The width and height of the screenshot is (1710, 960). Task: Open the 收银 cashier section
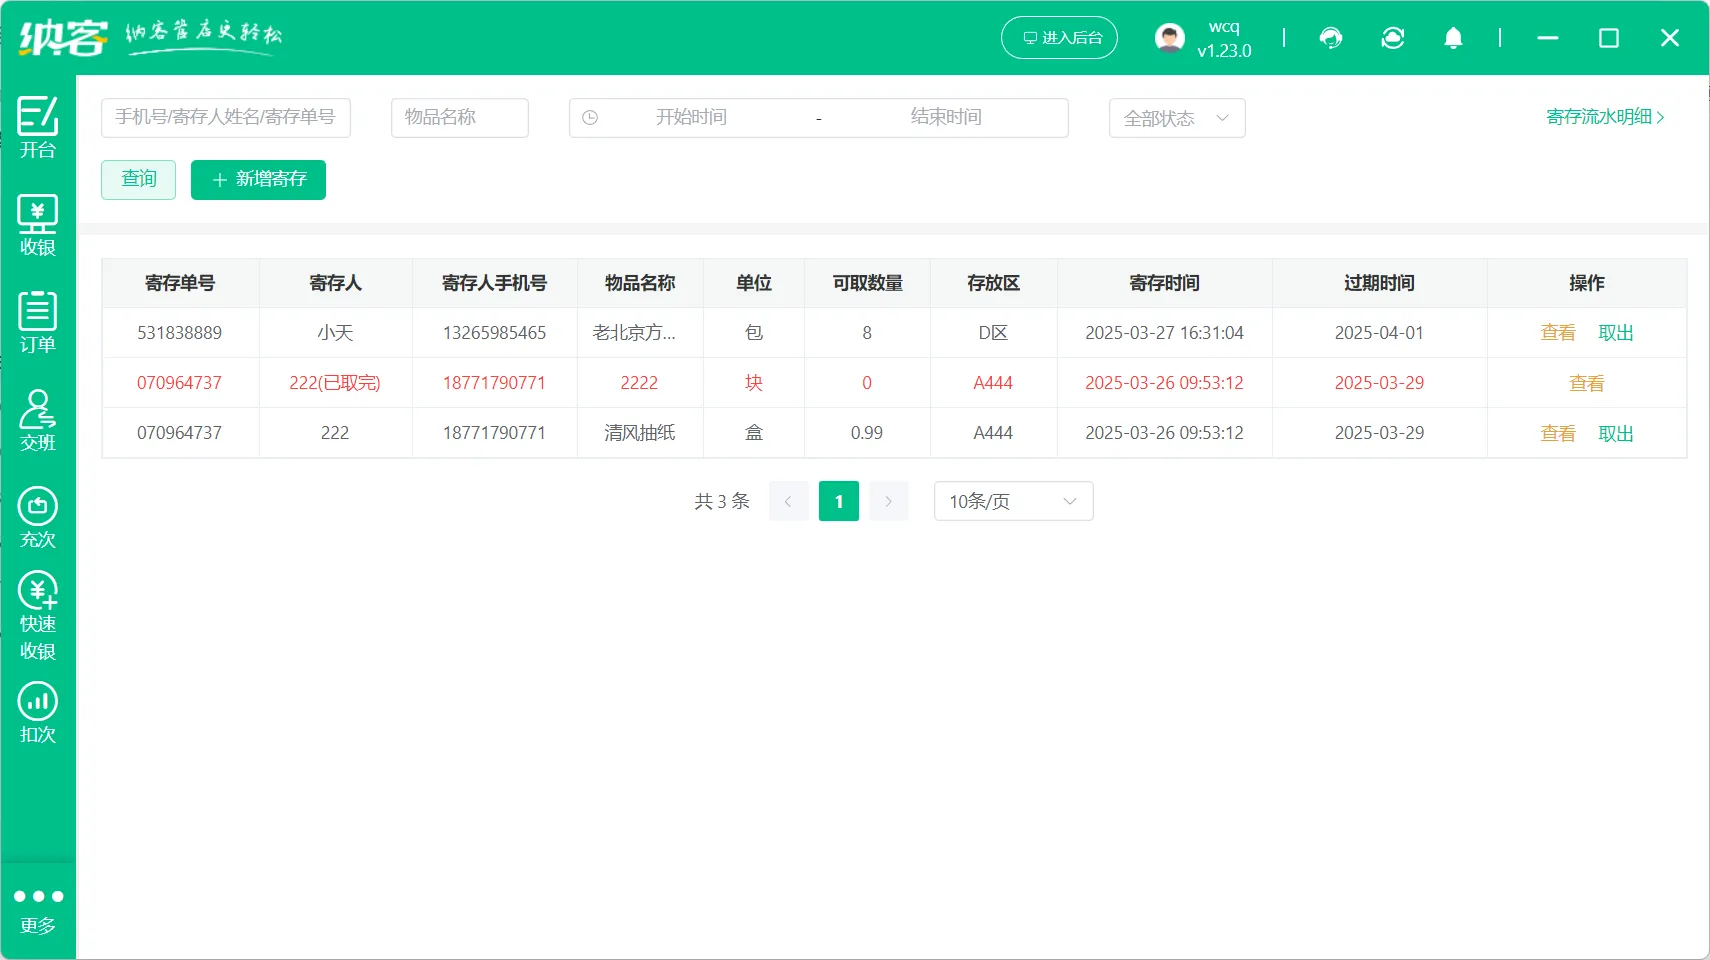click(38, 225)
